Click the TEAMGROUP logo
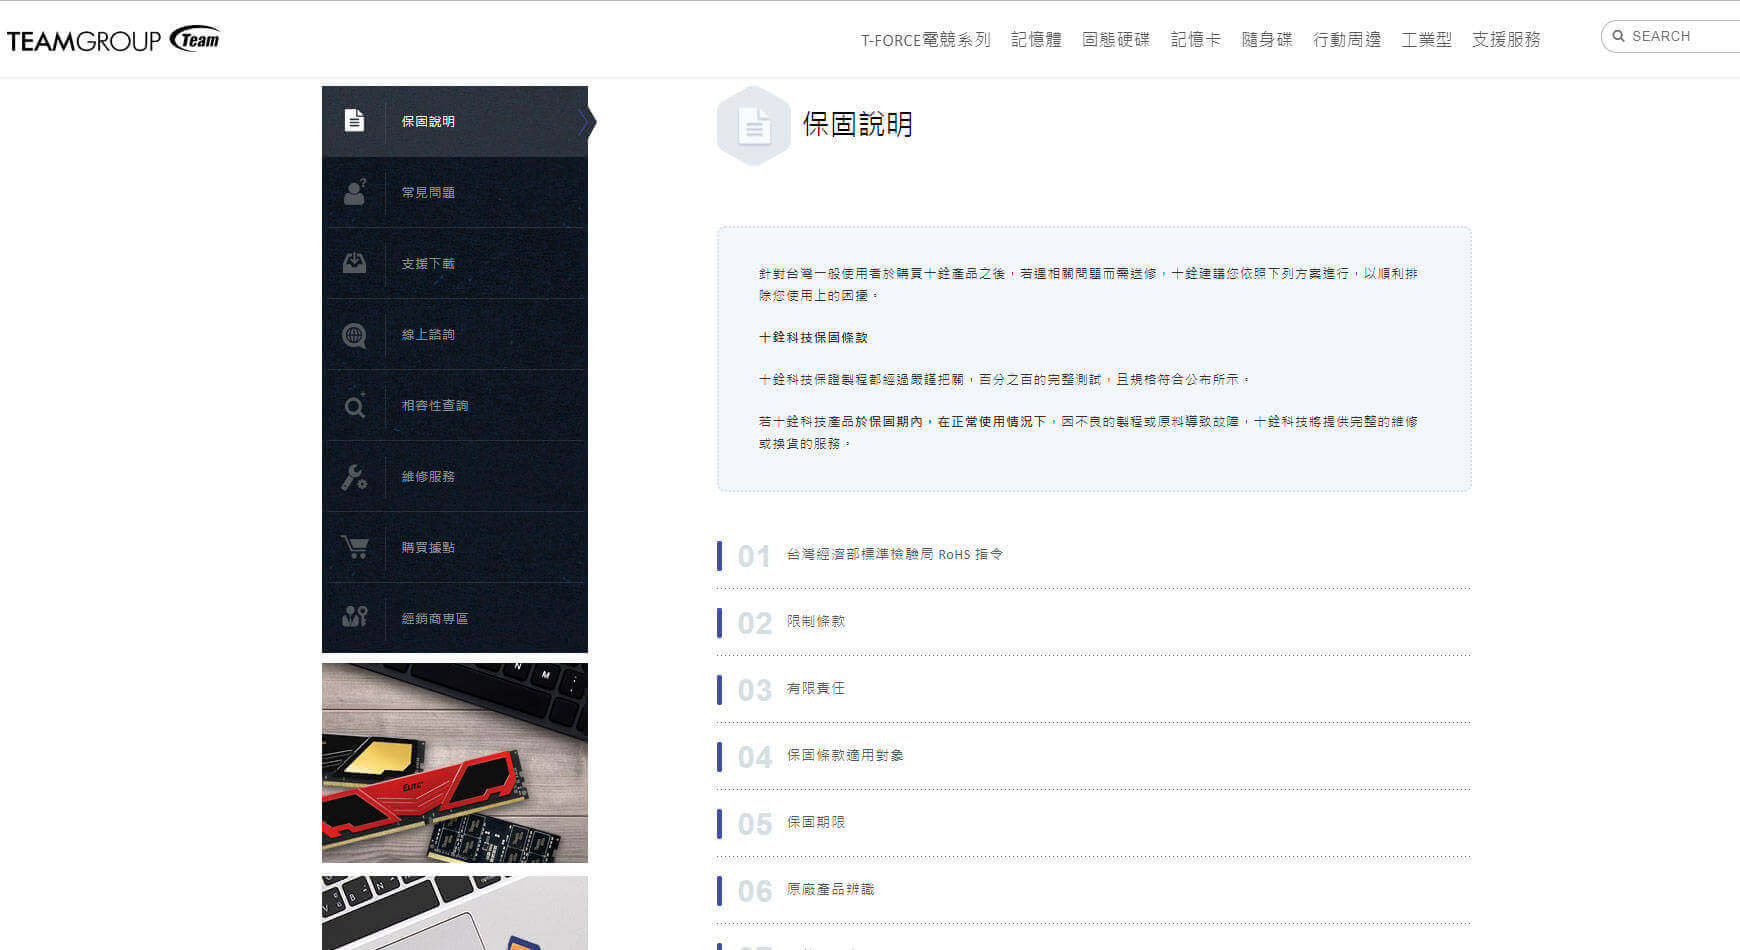Viewport: 1740px width, 950px height. click(113, 40)
